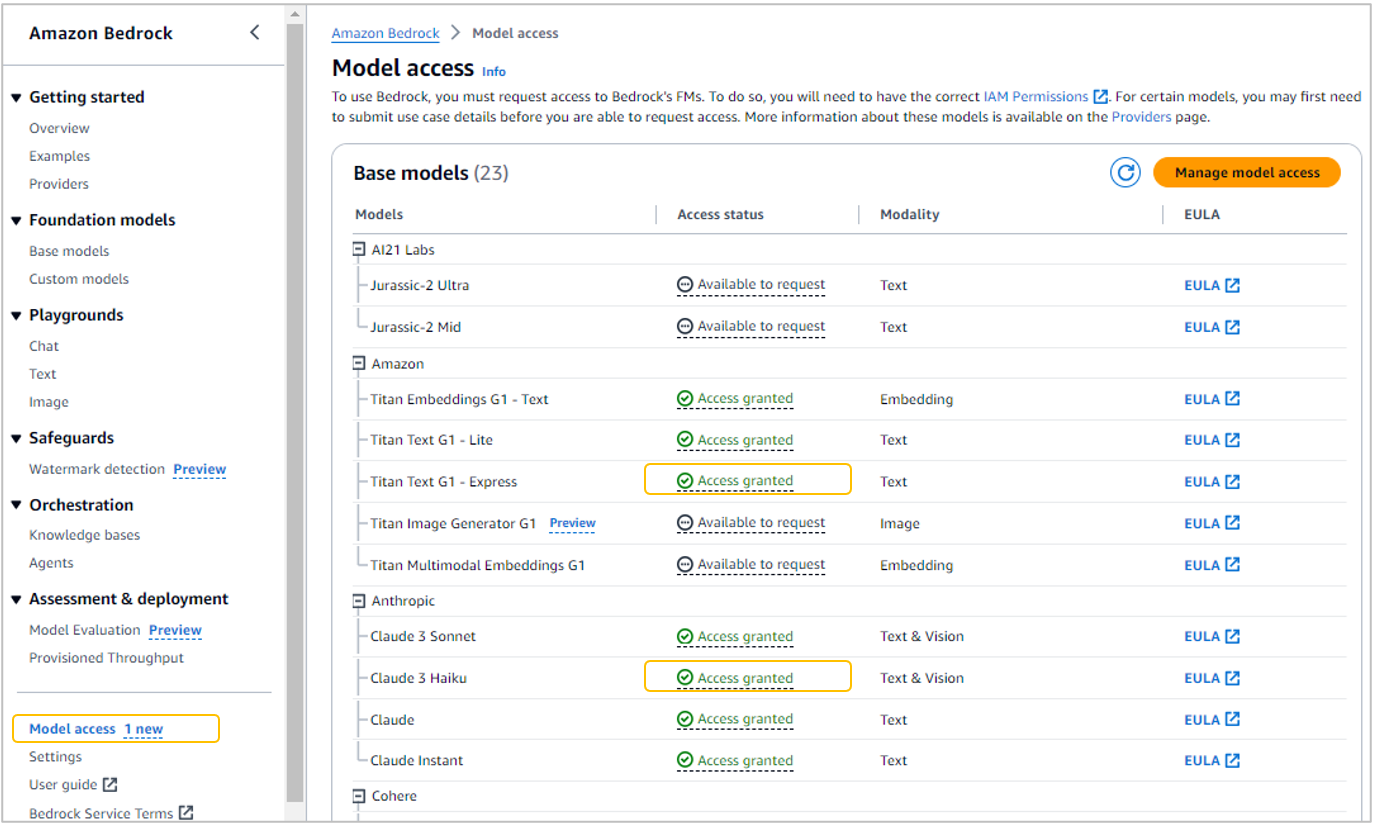Screen dimensions: 1375x826
Task: Collapse the Playgrounds sidebar section
Action: 16,316
